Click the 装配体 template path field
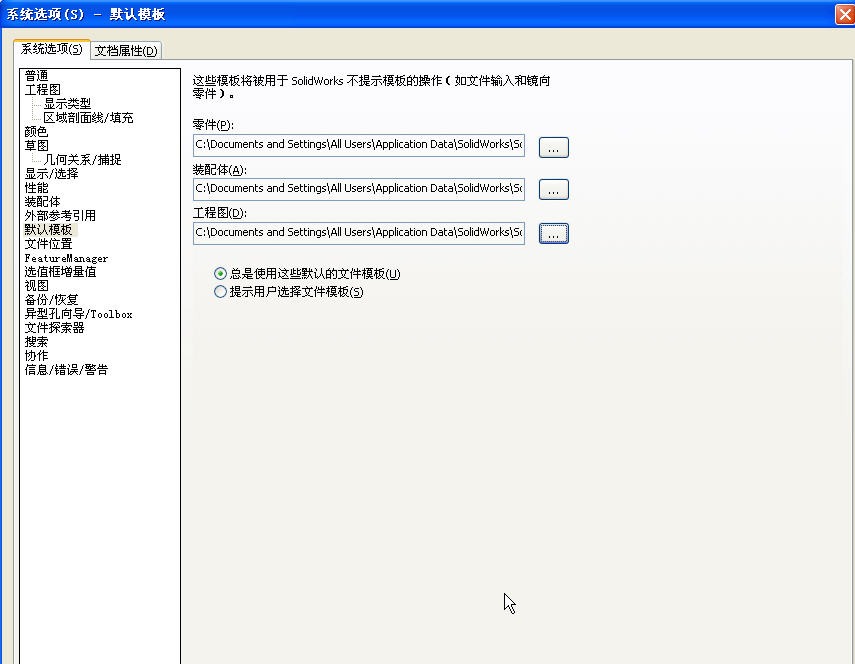 click(x=358, y=188)
